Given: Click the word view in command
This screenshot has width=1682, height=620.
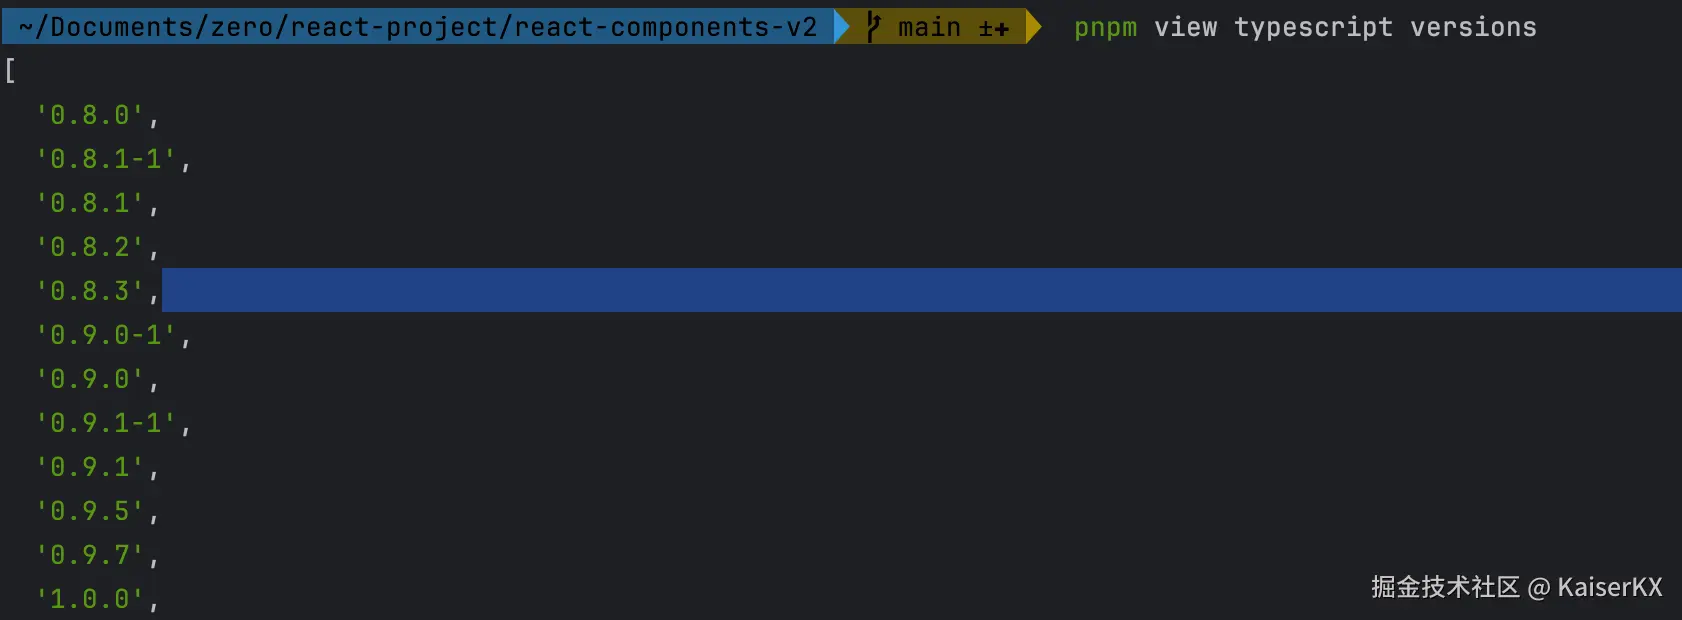Looking at the screenshot, I should click(x=1185, y=27).
